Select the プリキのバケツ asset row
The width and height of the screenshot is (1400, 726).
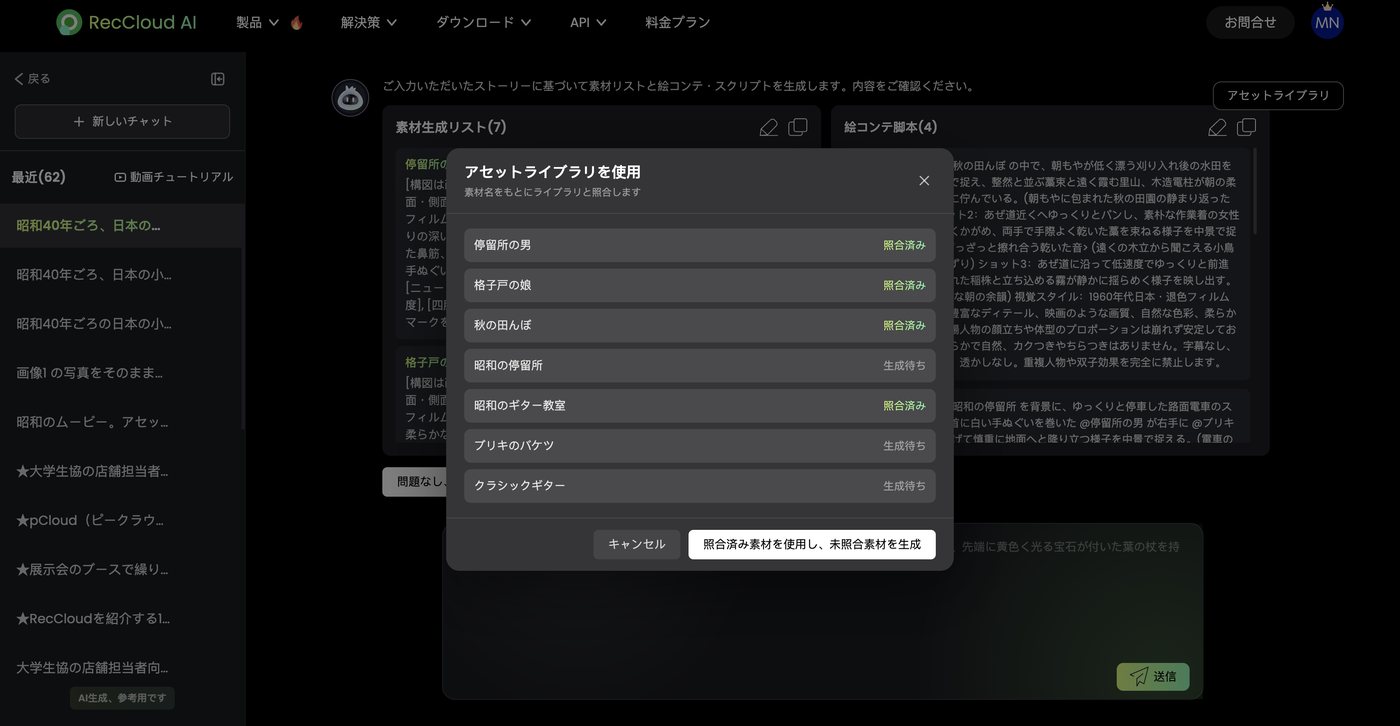[700, 445]
